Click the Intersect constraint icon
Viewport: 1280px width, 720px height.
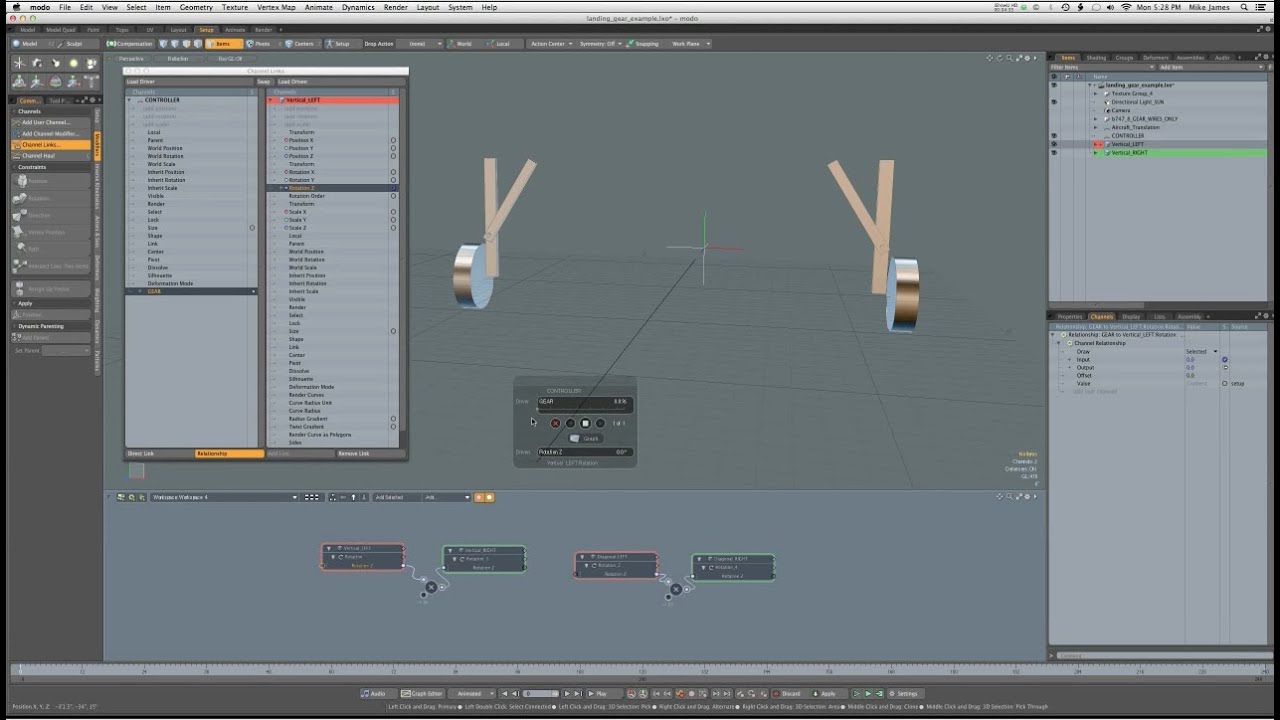tap(19, 266)
